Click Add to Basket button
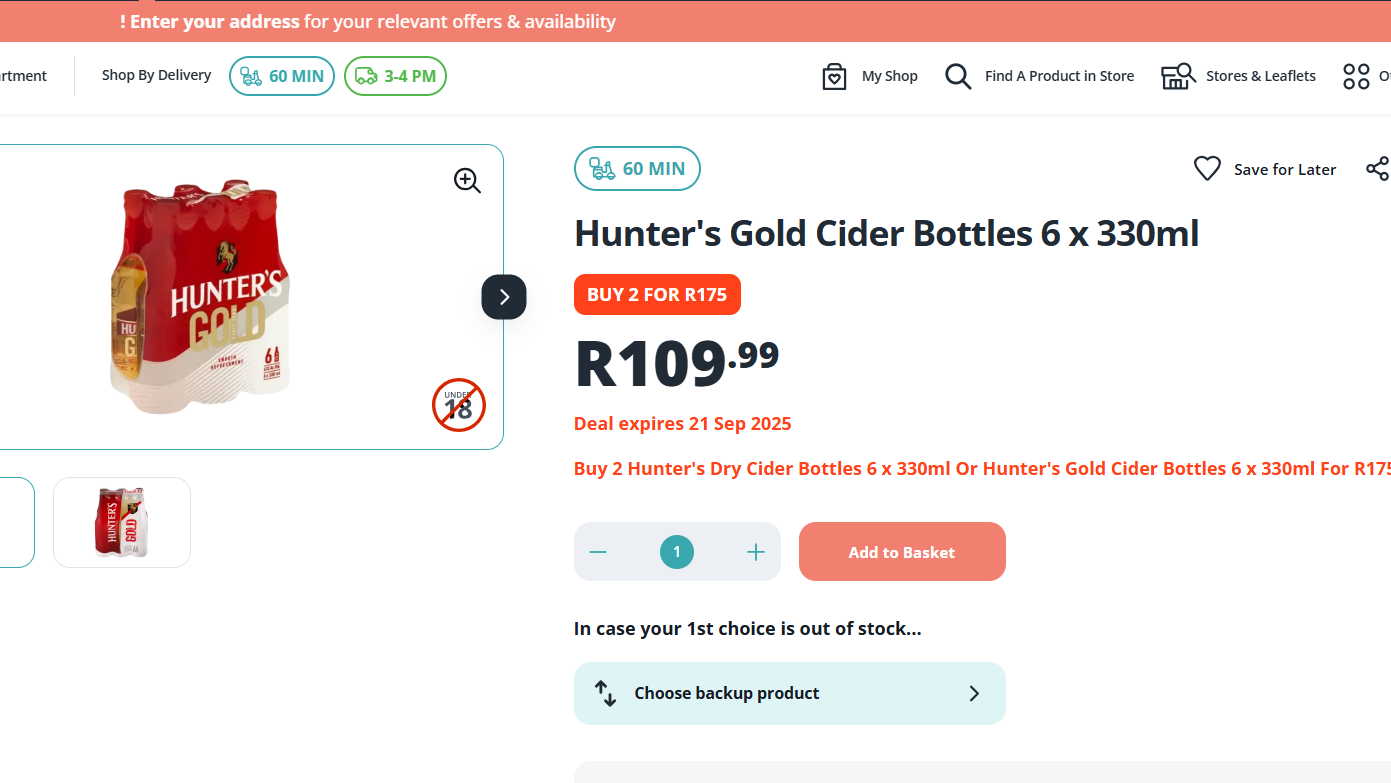This screenshot has height=783, width=1391. [x=901, y=552]
